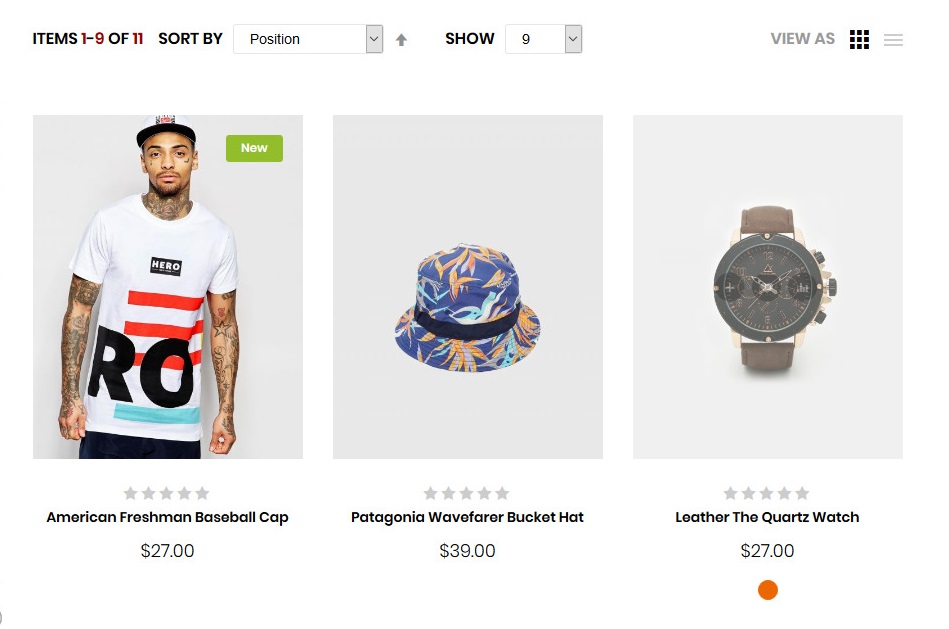Click the Quartz Watch $27.00 price
Image resolution: width=949 pixels, height=629 pixels.
[x=767, y=551]
